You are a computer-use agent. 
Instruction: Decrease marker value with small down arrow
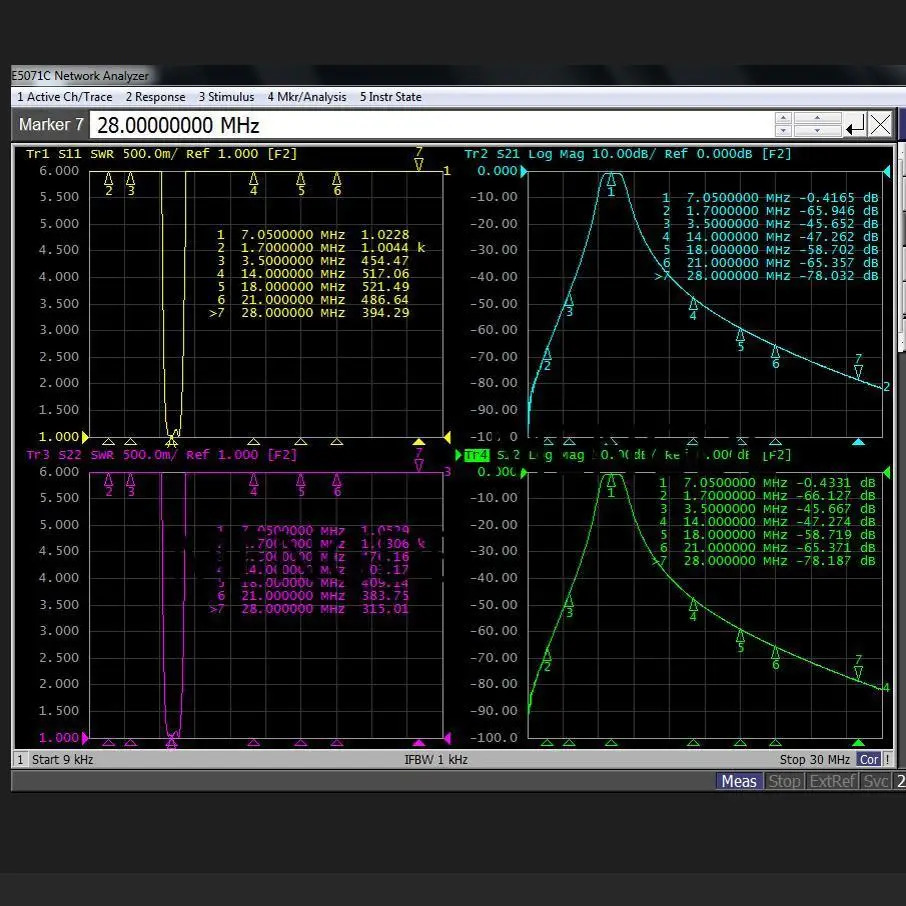click(x=783, y=131)
